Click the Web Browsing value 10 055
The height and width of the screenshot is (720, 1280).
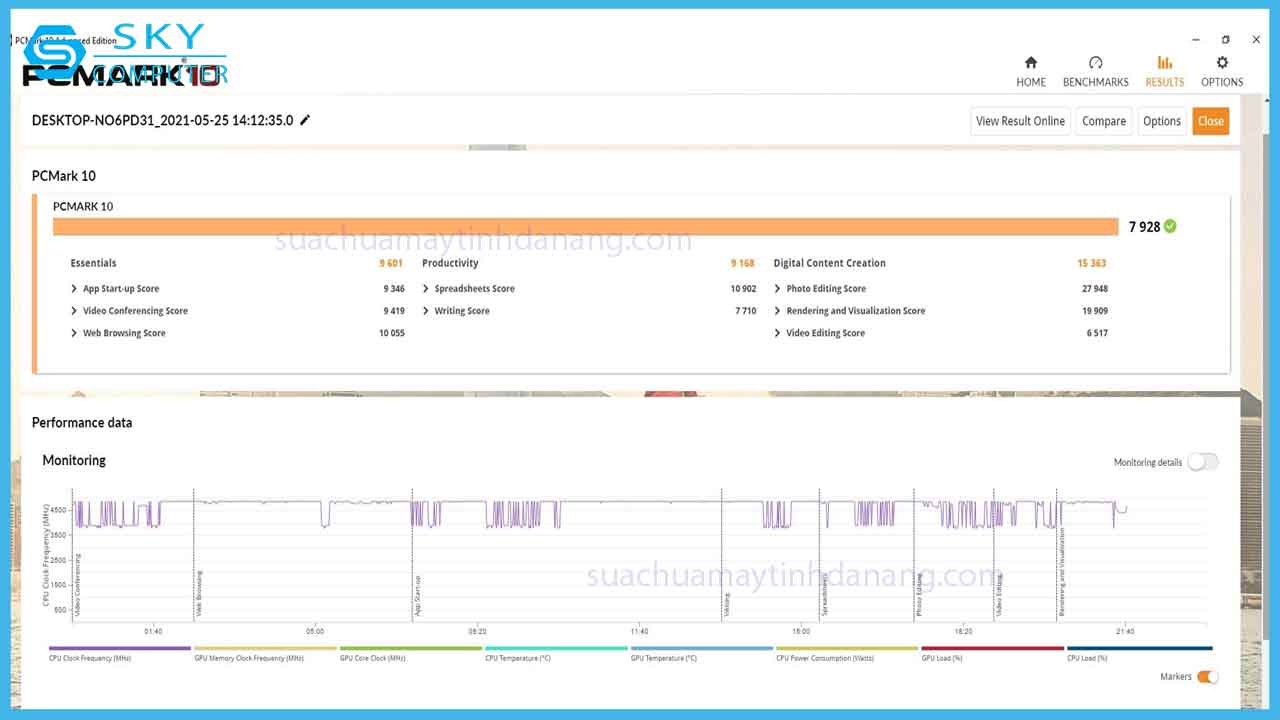pyautogui.click(x=391, y=333)
